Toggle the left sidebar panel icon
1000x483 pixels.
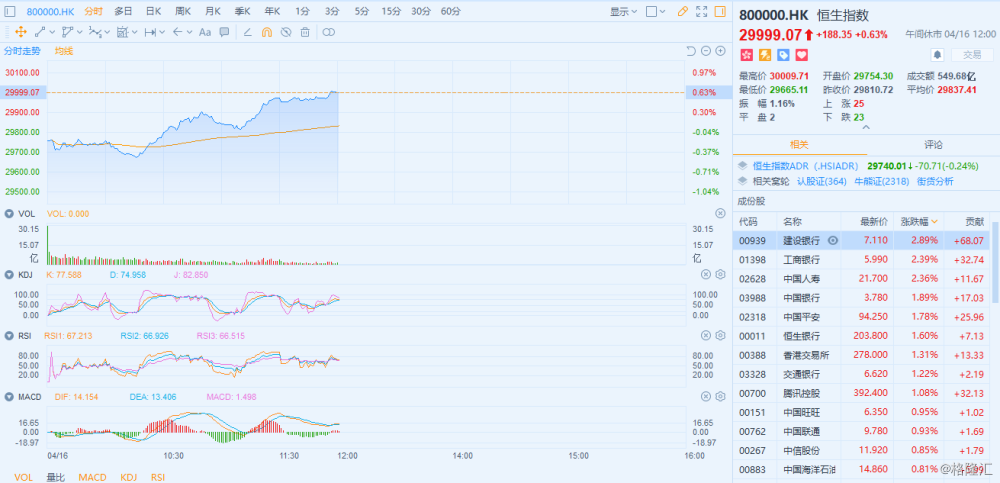click(x=10, y=11)
